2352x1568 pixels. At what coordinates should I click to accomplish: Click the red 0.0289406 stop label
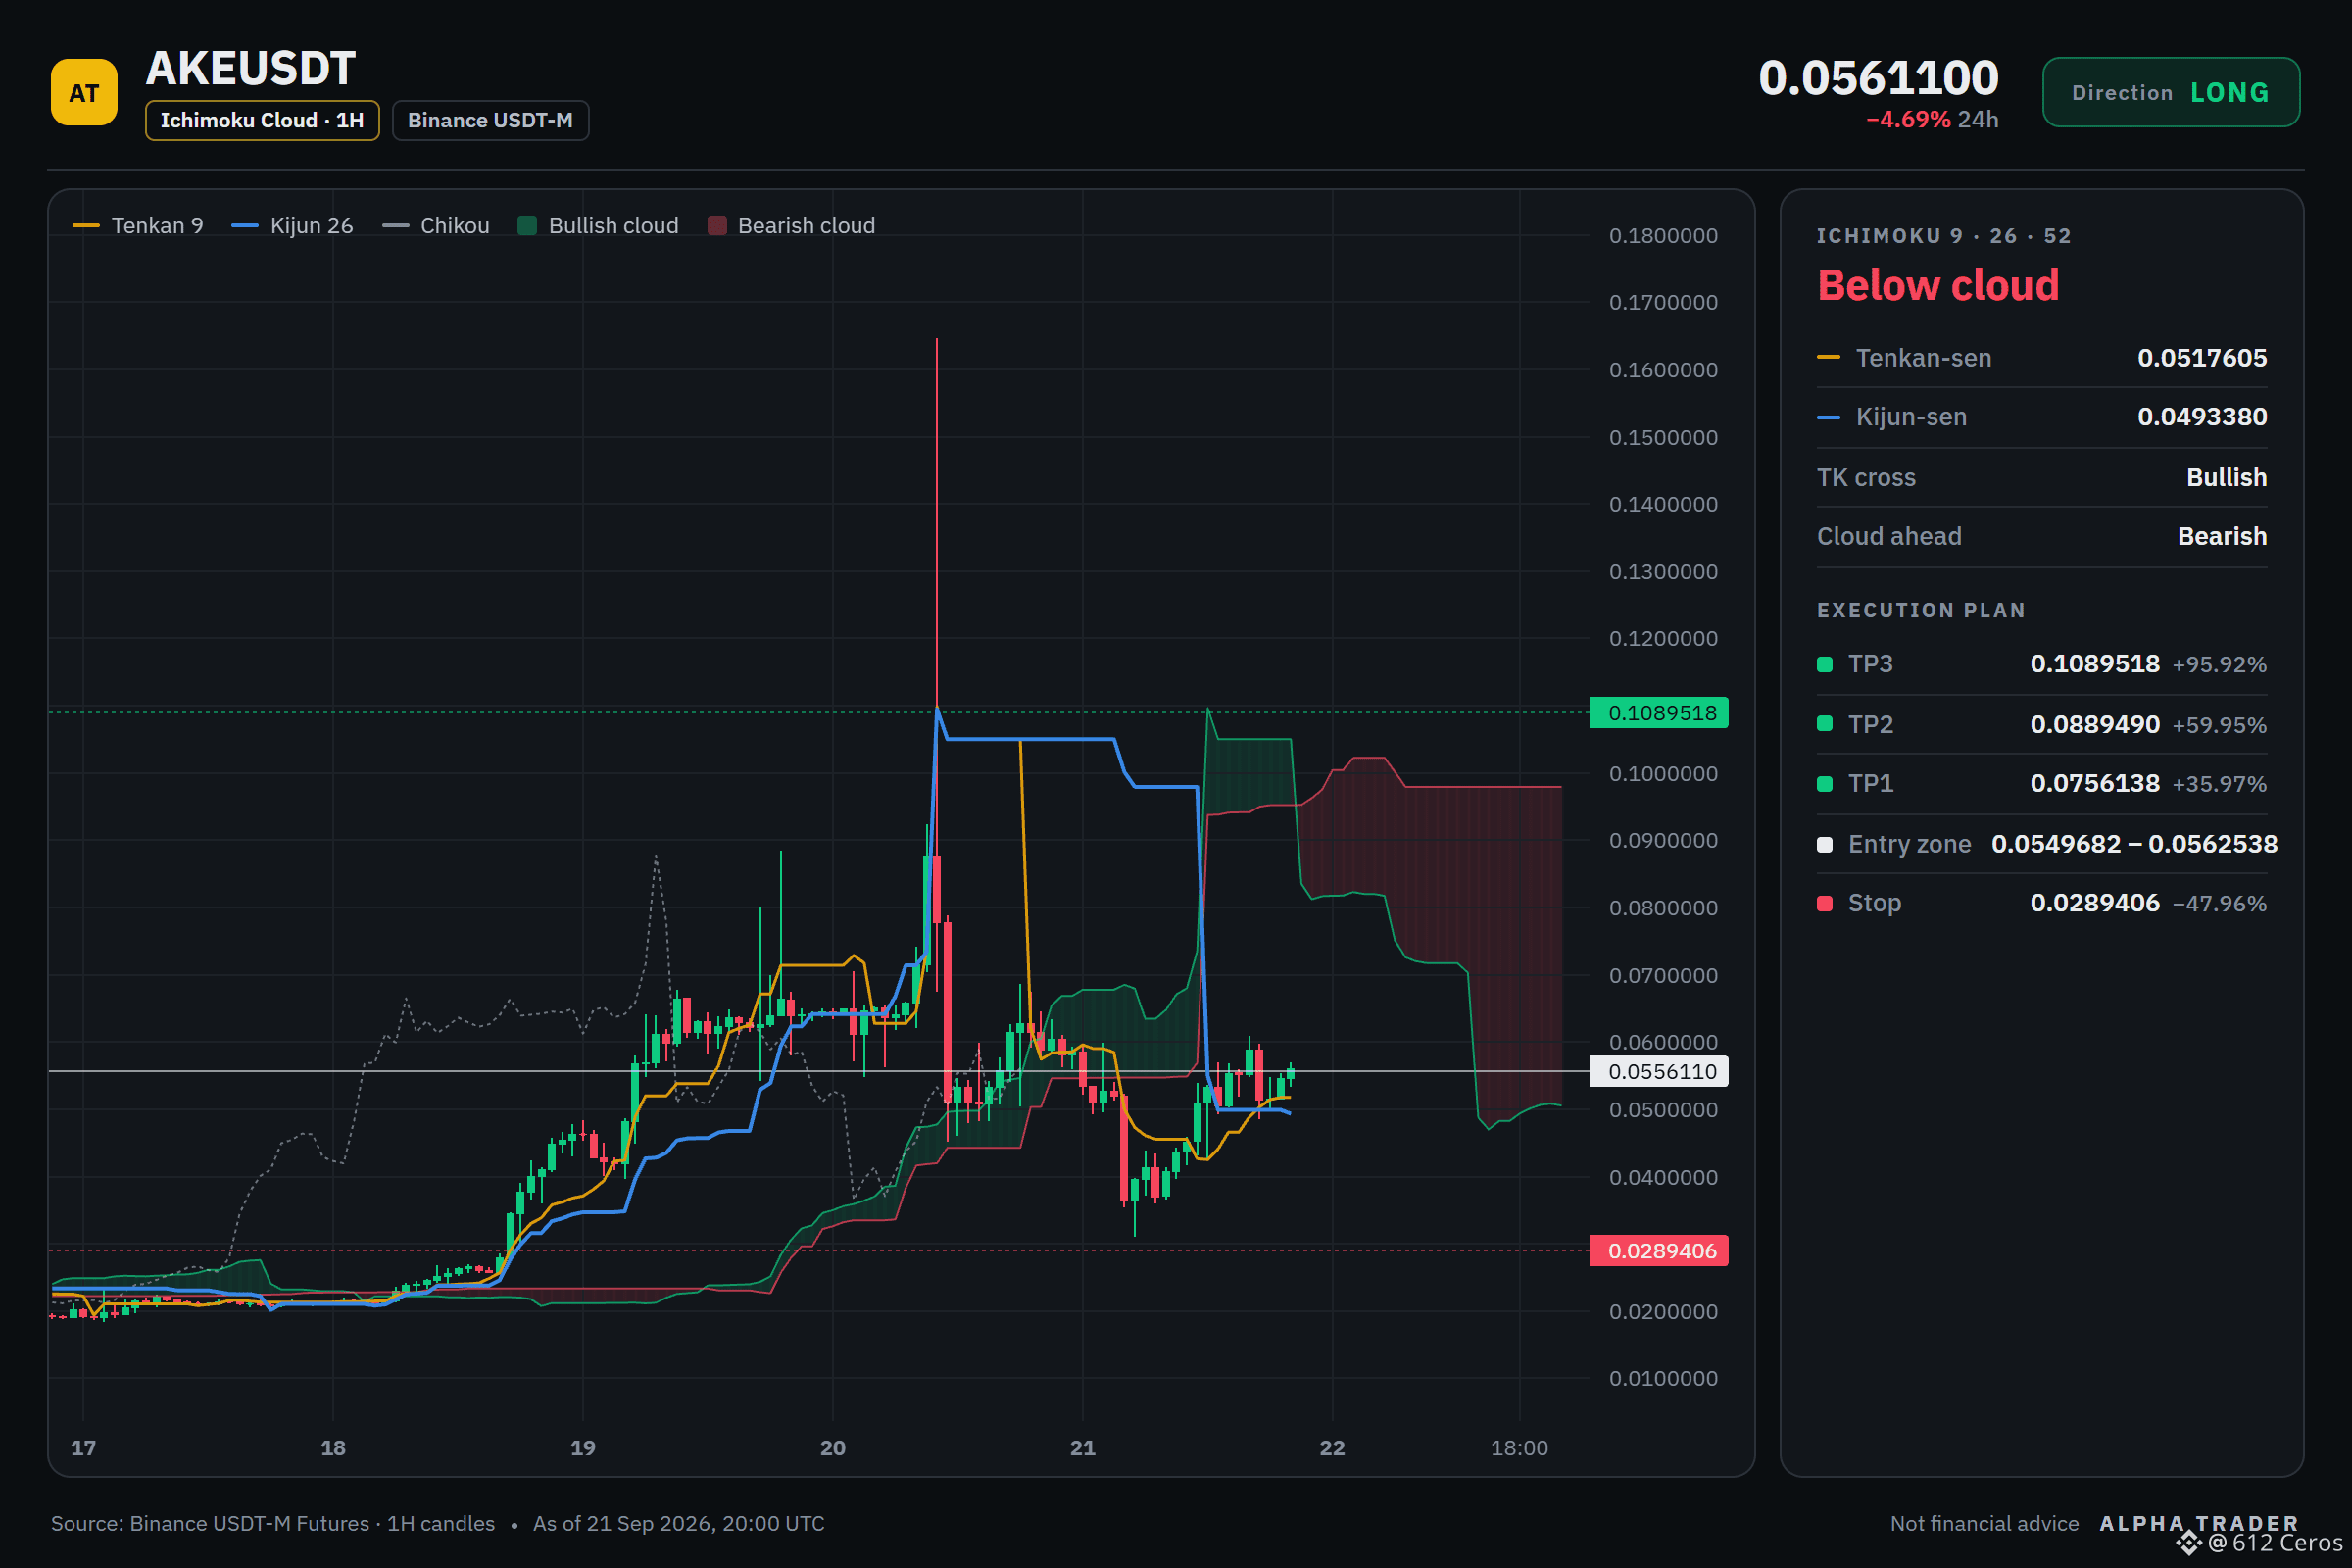point(1659,1251)
